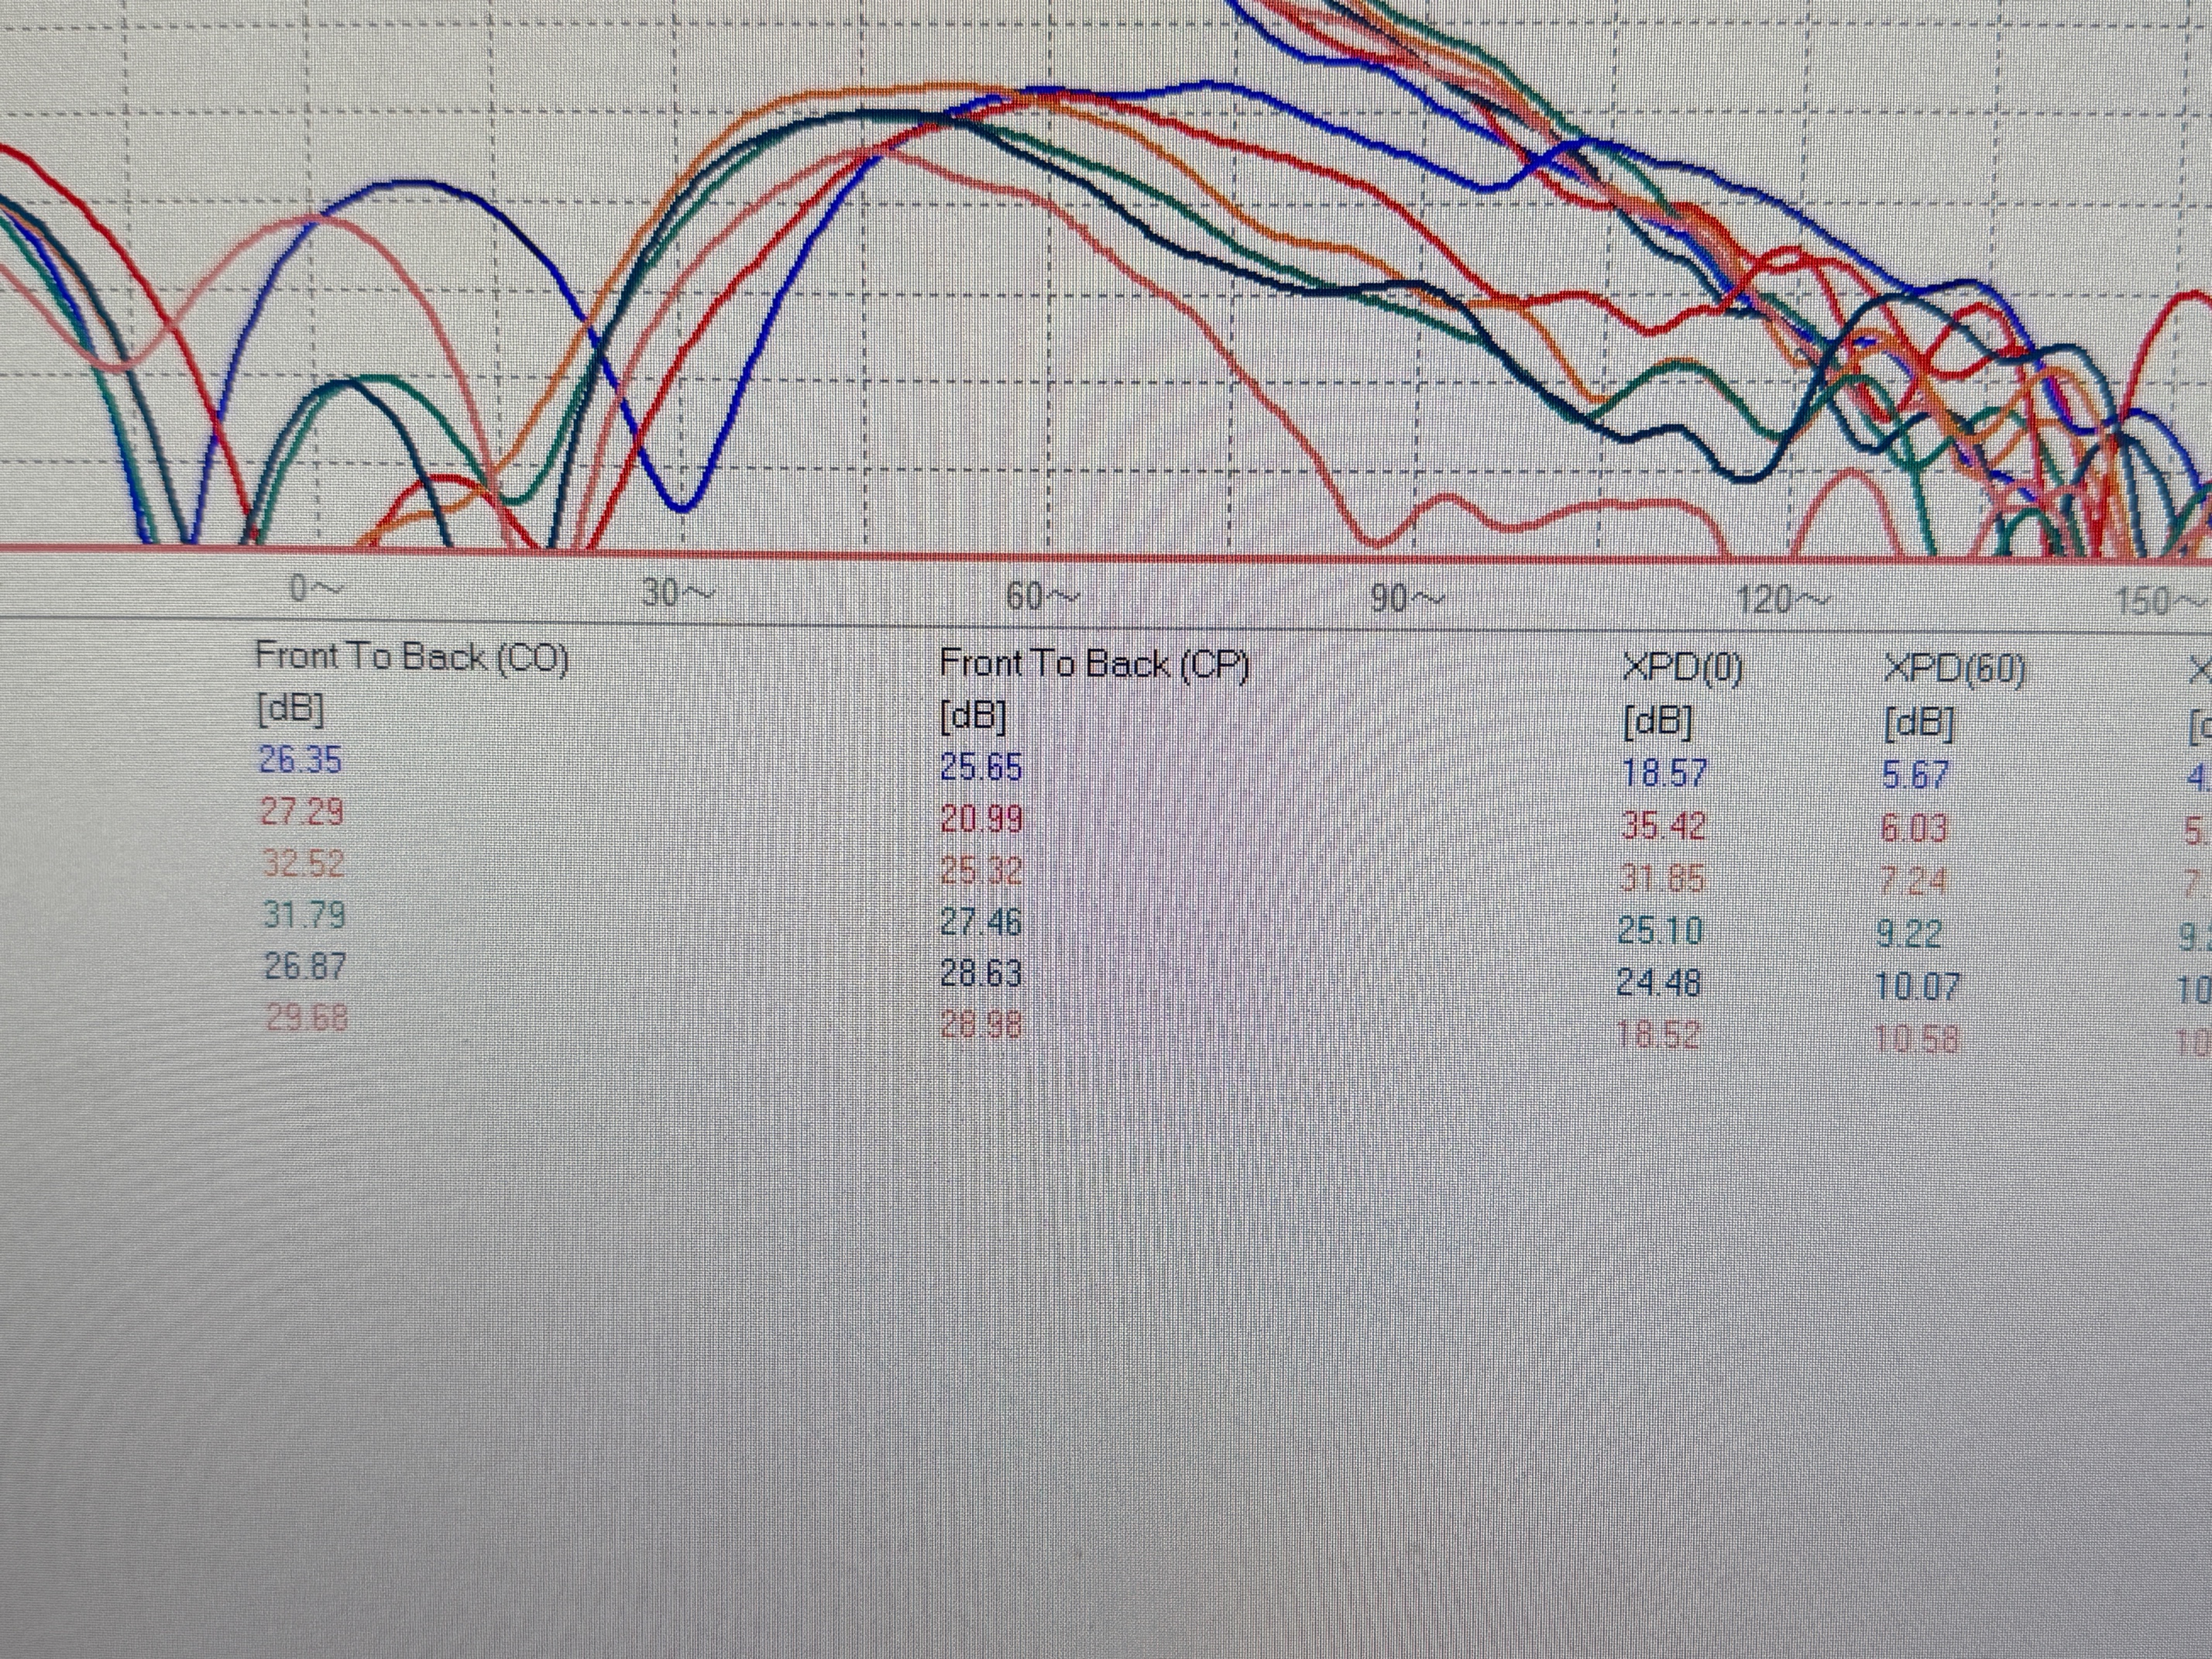This screenshot has height=1659, width=2212.
Task: Pick the value 28.98
Action: [981, 1025]
